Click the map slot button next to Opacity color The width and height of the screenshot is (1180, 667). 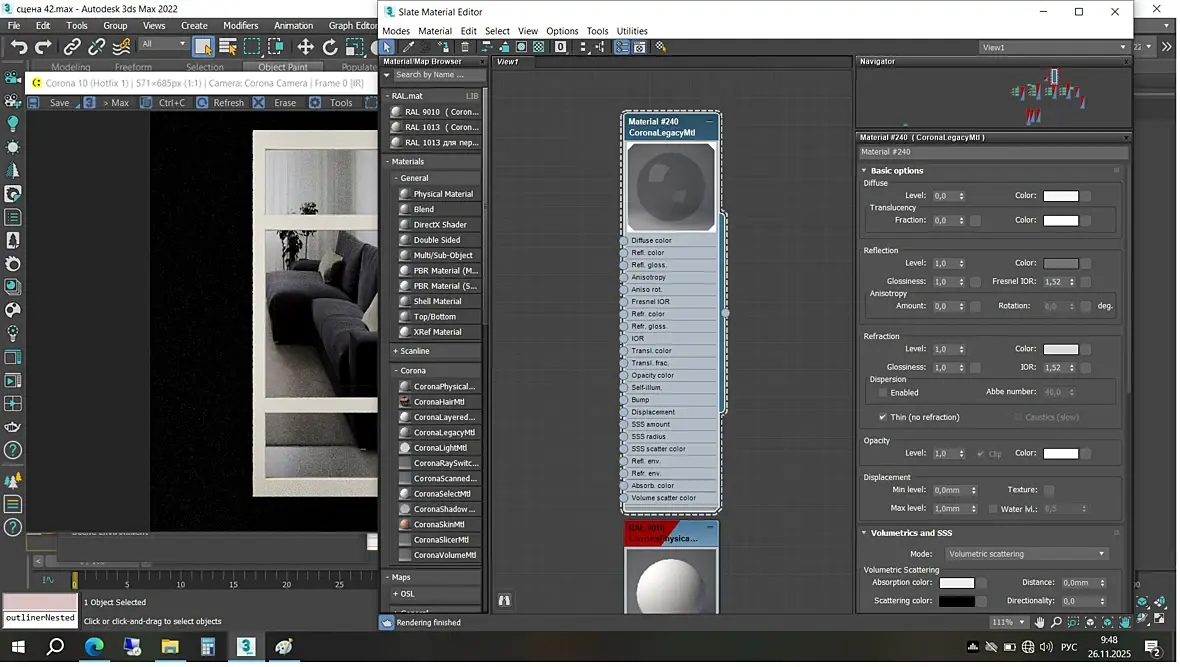(x=1086, y=454)
